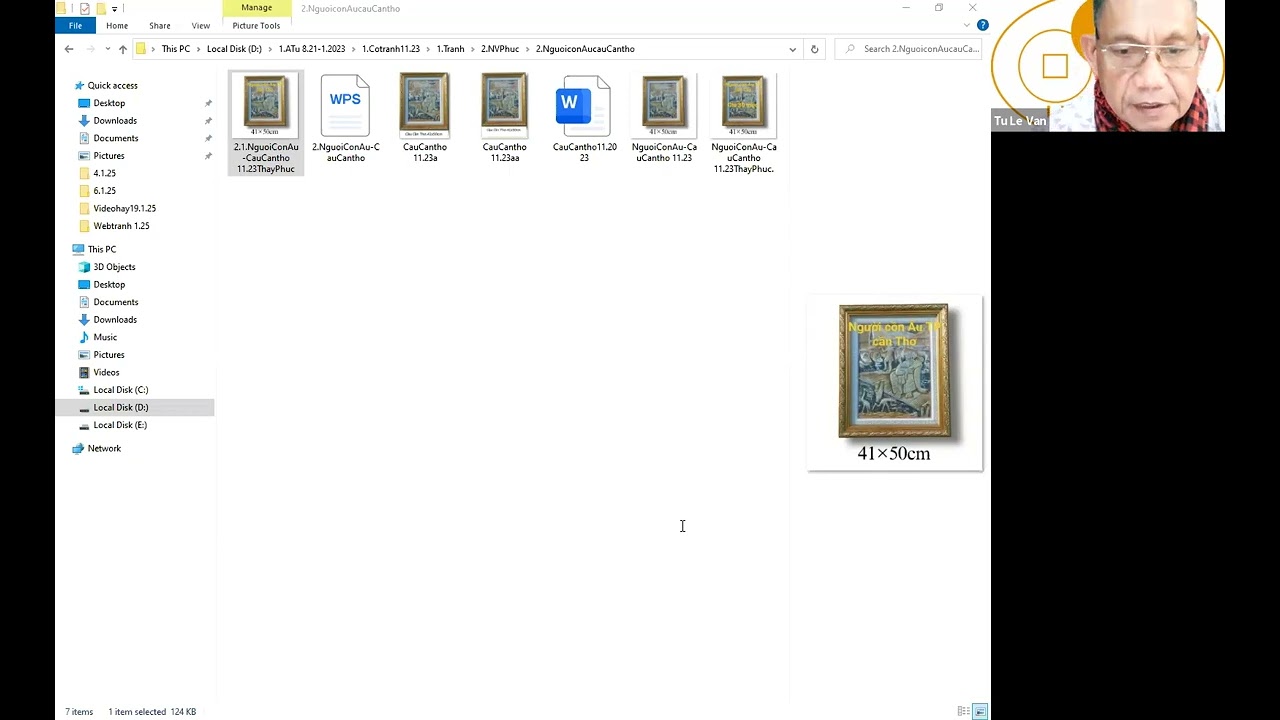Navigate to 2.NVPhuc breadcrumb
The height and width of the screenshot is (720, 1280).
tap(500, 49)
